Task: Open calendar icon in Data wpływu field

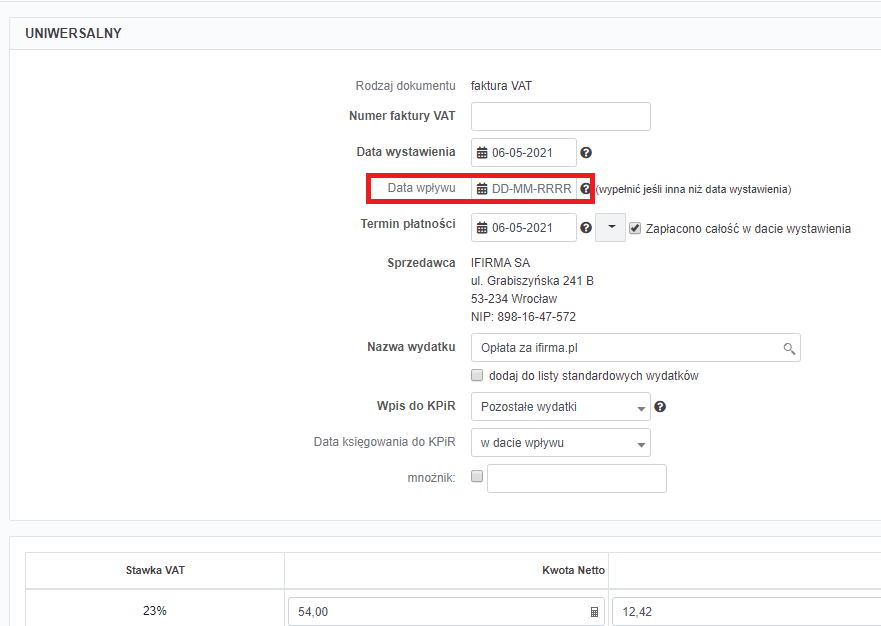Action: 482,189
